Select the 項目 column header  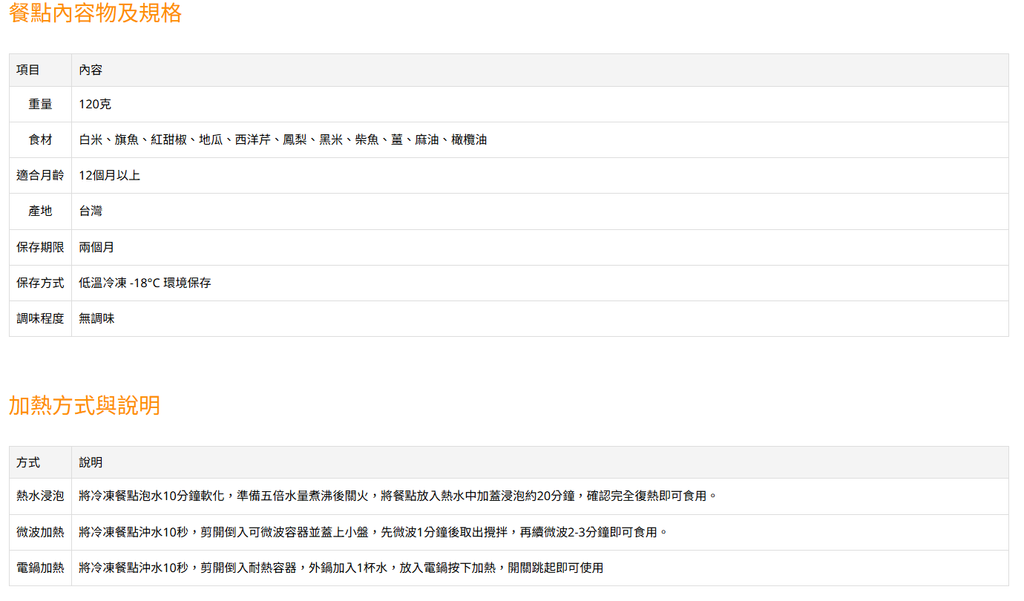tap(28, 70)
